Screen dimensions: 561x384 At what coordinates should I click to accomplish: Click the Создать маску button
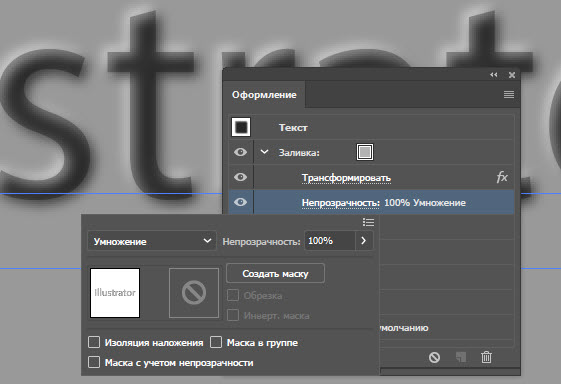point(275,274)
